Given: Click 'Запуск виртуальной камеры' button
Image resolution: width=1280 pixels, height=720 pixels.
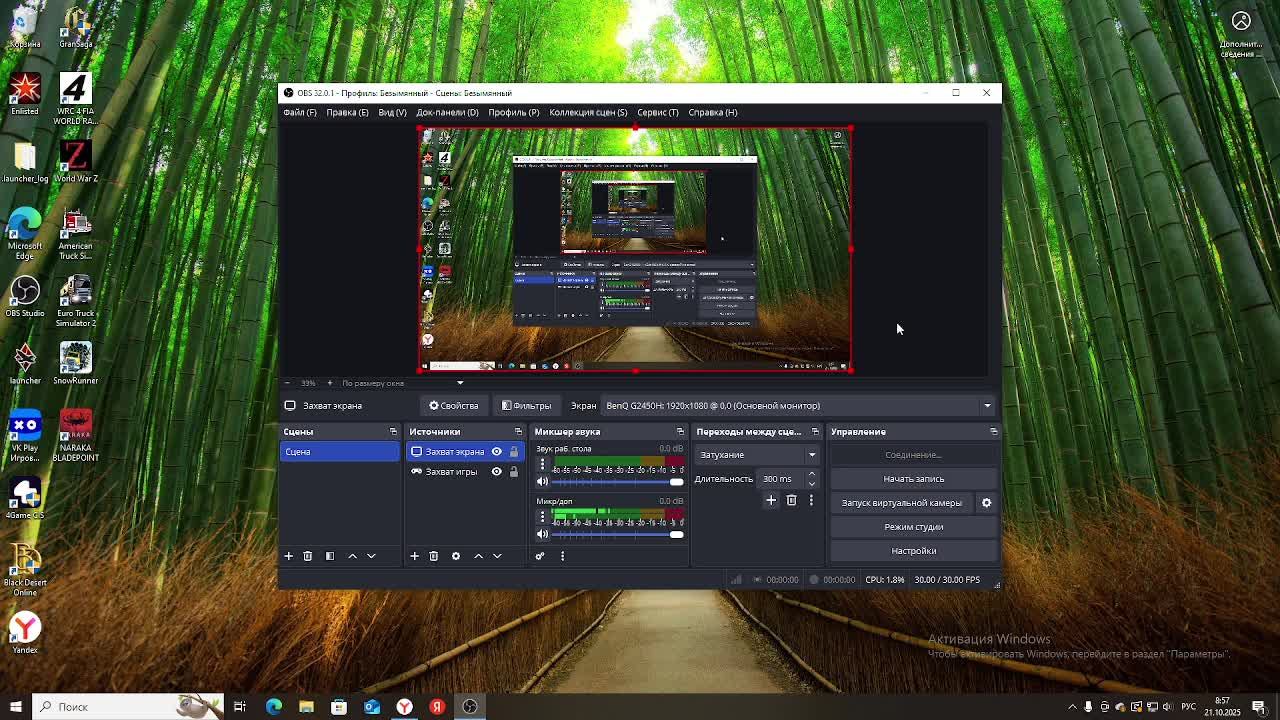Looking at the screenshot, I should 901,503.
